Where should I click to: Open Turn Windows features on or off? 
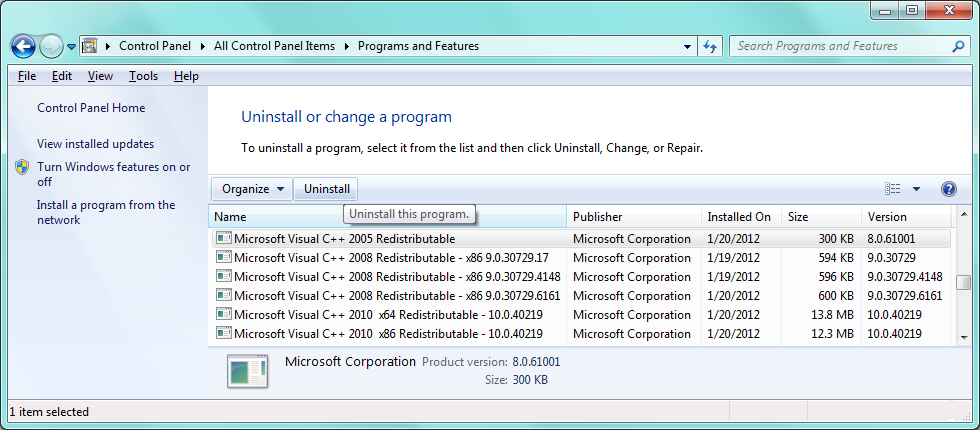coord(114,174)
